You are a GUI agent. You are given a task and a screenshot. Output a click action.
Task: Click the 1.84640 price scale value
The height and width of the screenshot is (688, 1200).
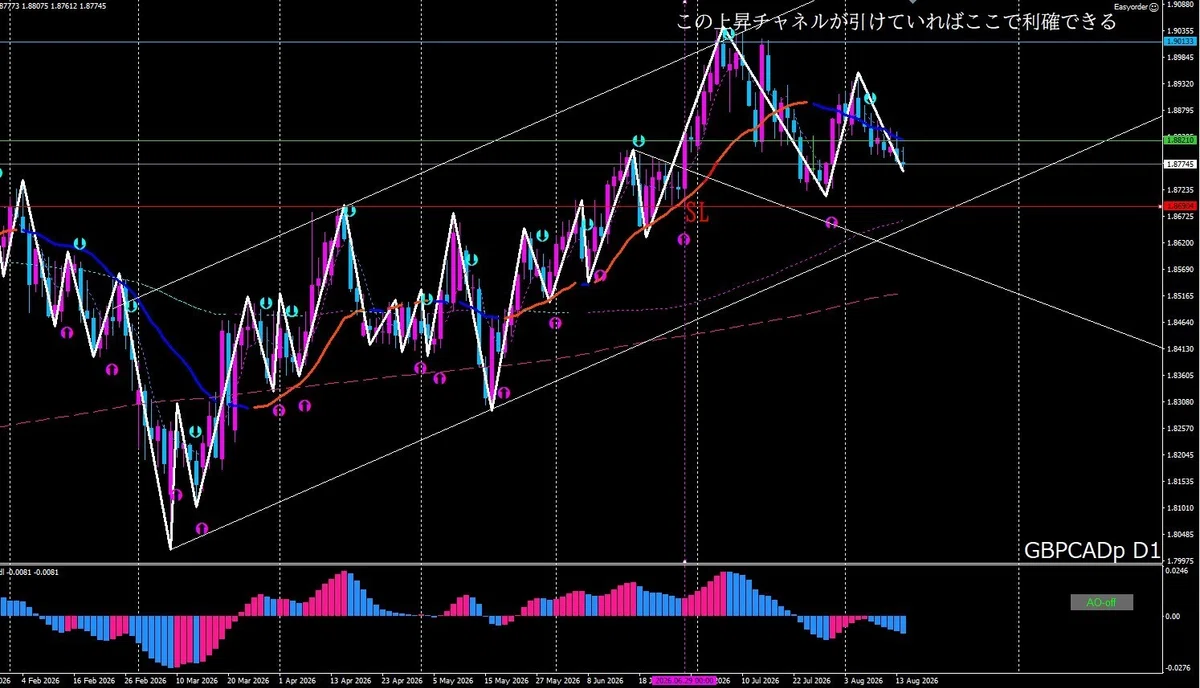click(x=1180, y=322)
